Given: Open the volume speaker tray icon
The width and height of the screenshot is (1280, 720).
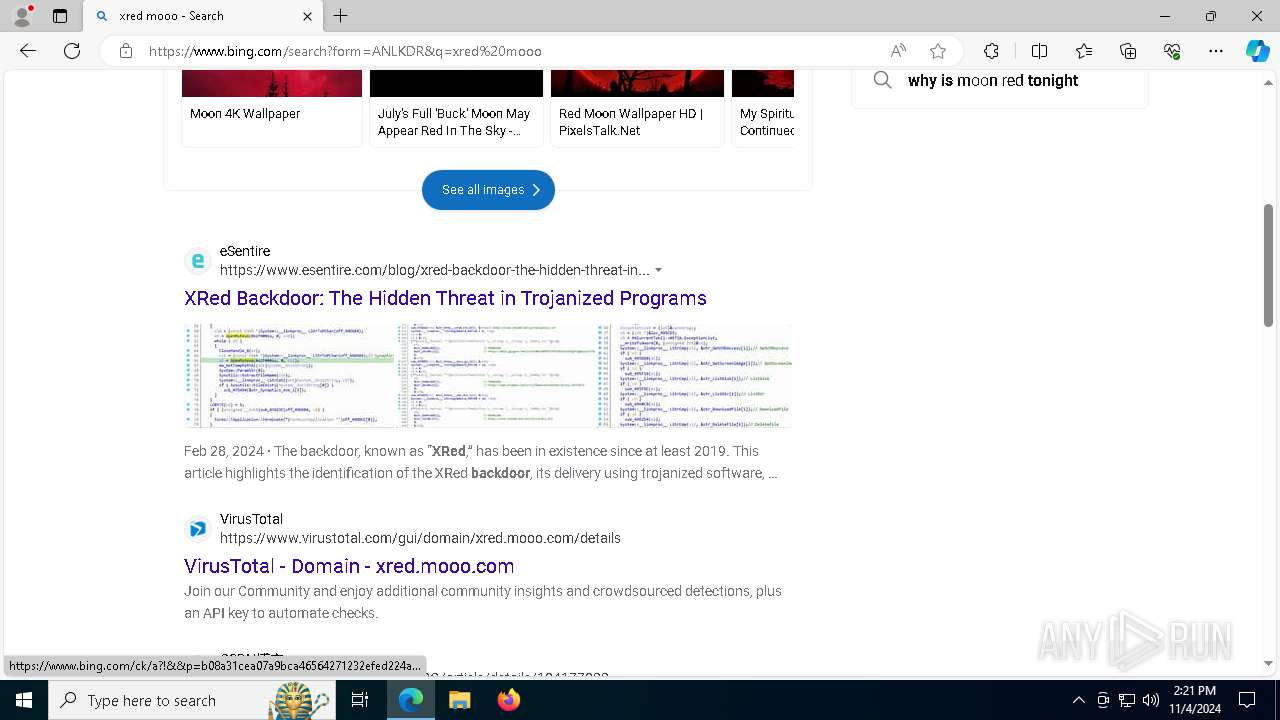Looking at the screenshot, I should coord(1151,700).
